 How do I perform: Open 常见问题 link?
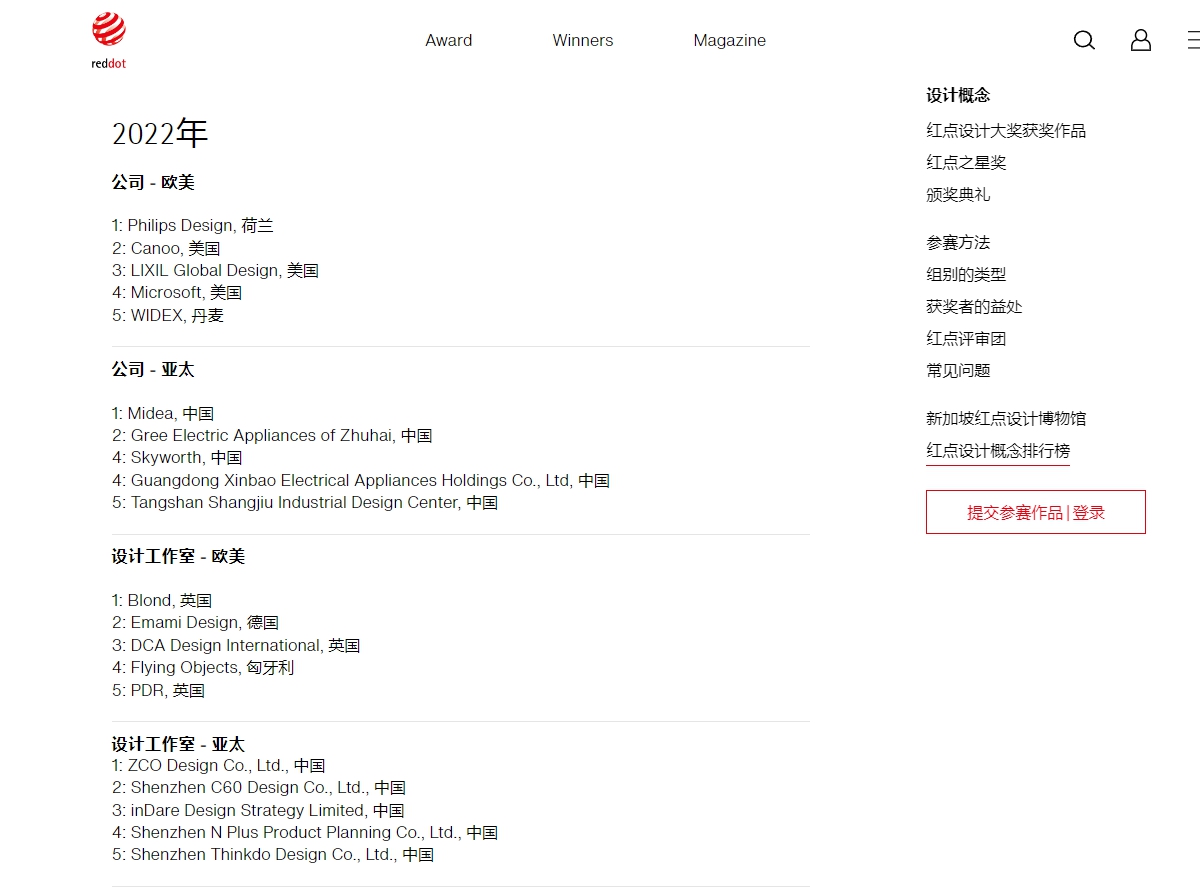[x=958, y=371]
